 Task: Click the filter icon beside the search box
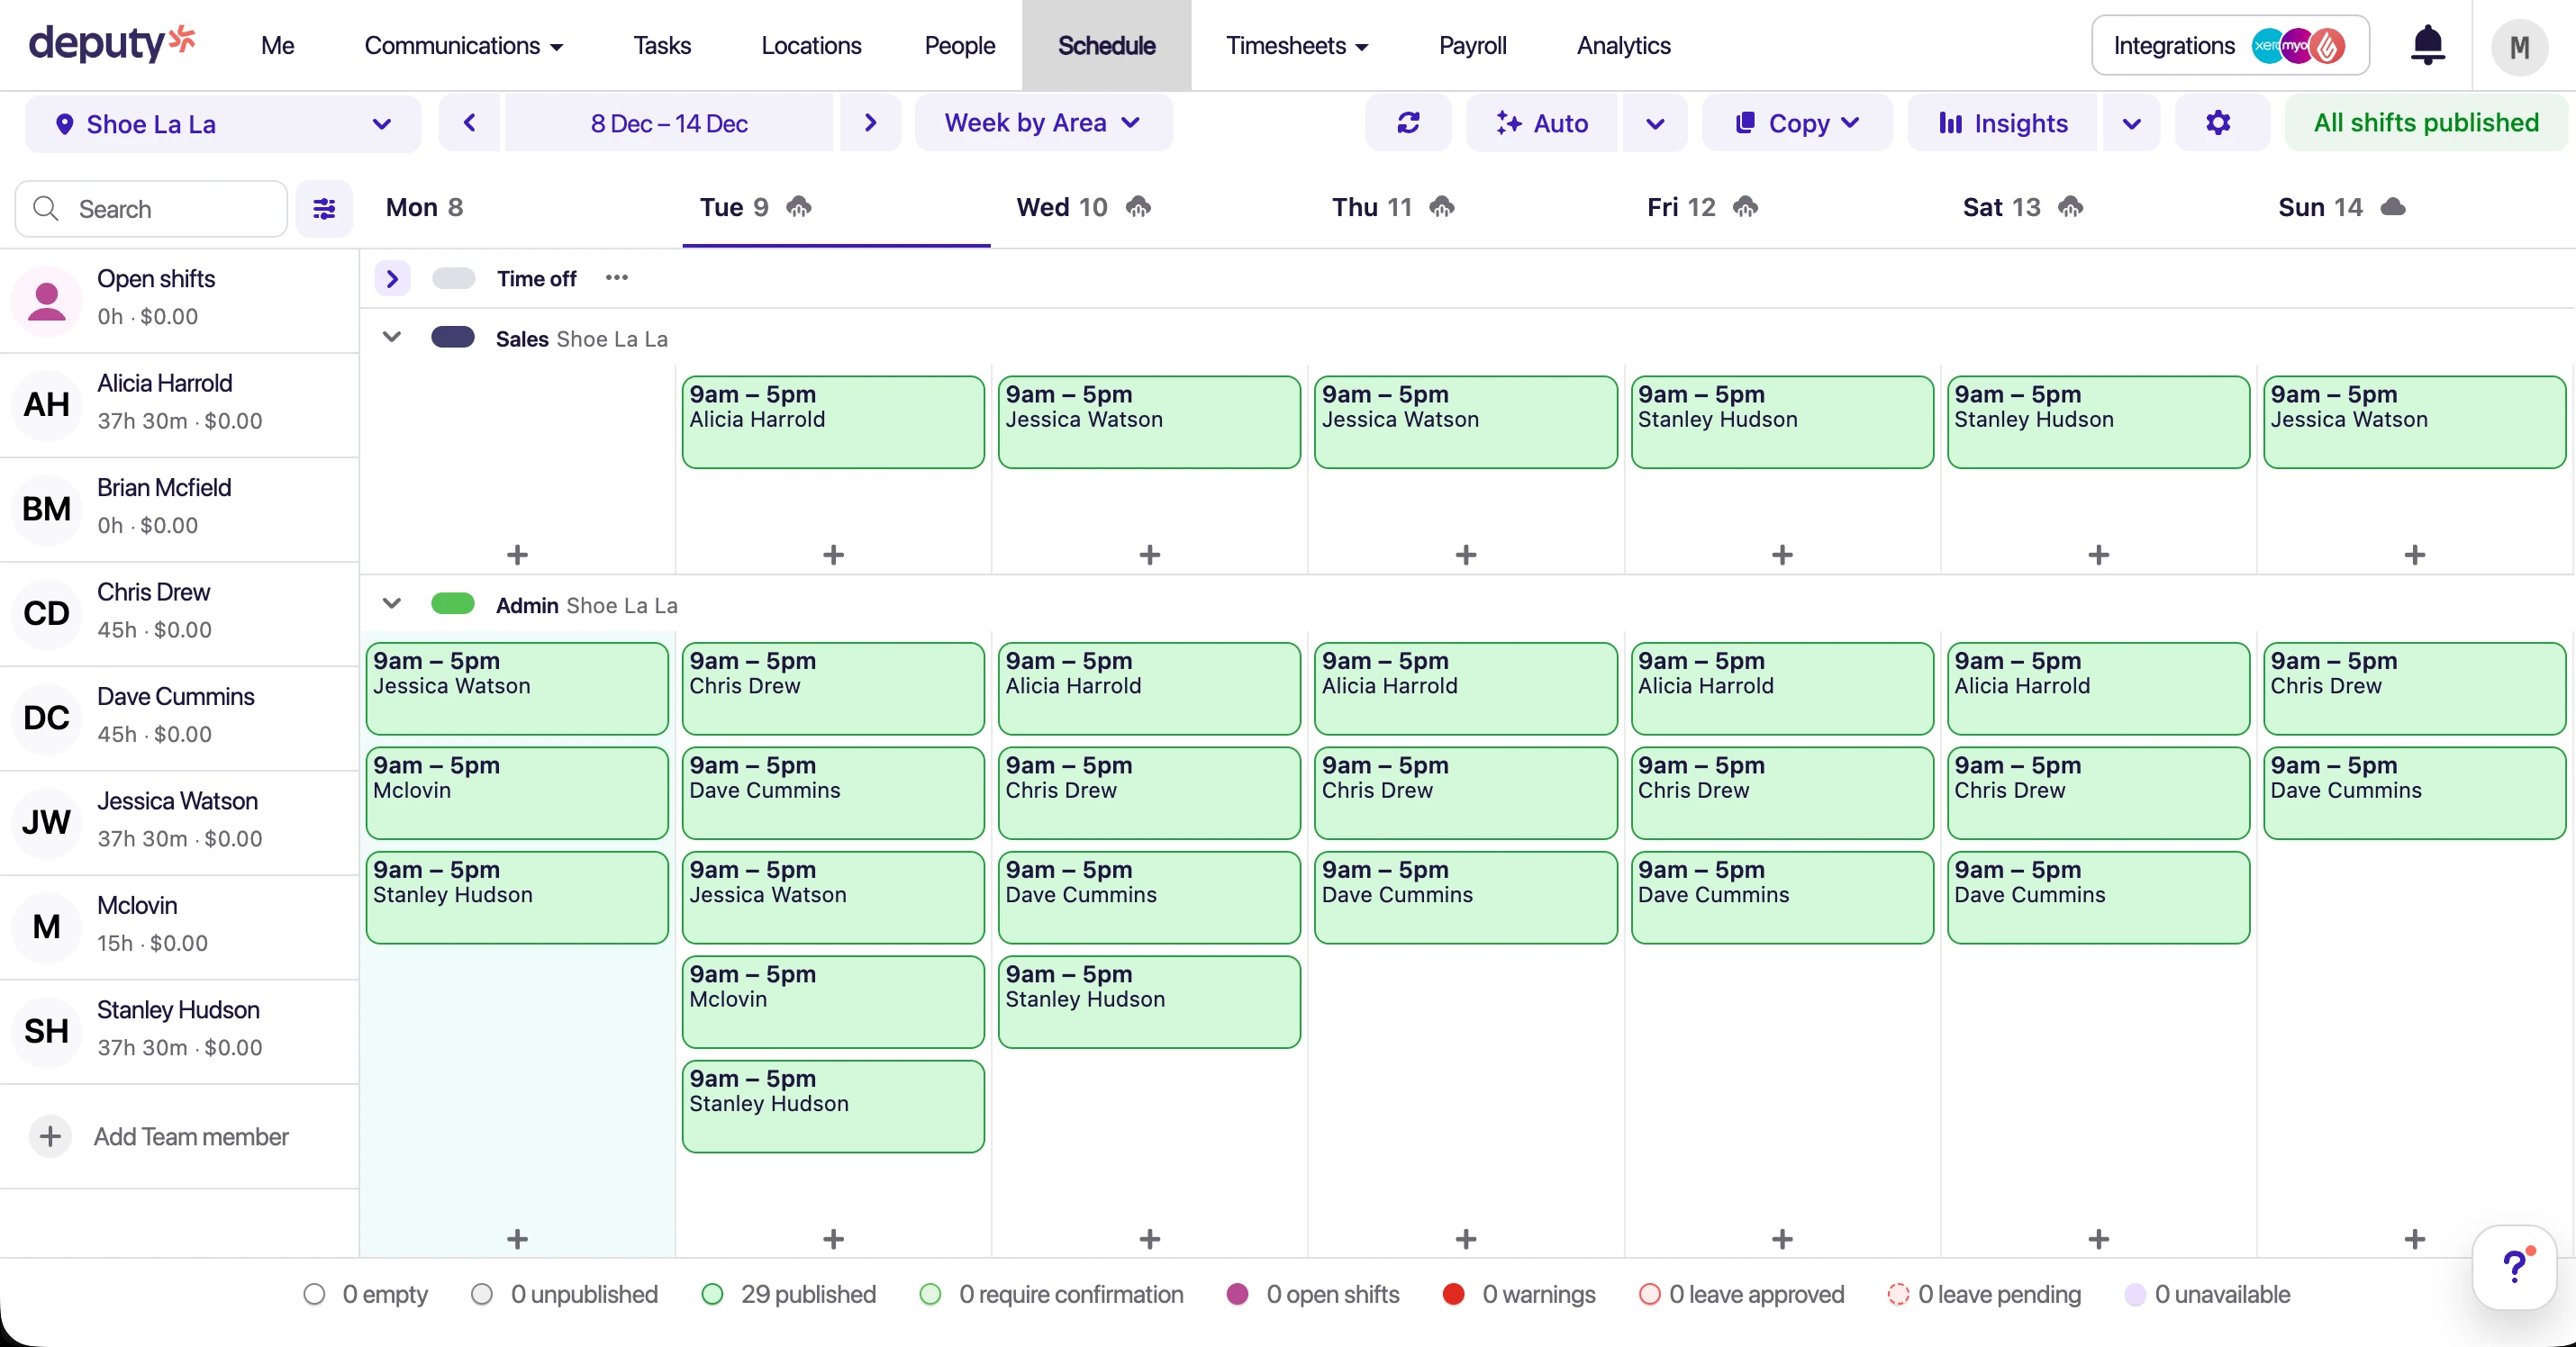coord(324,208)
